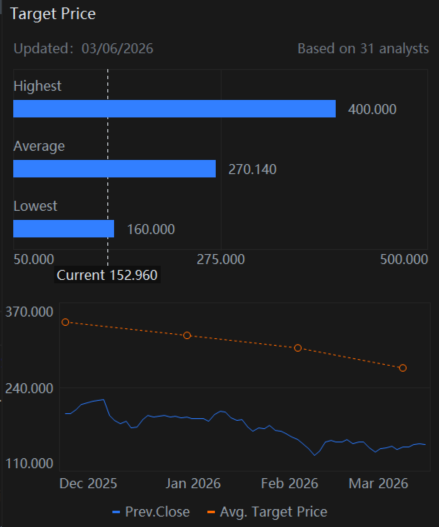Select the first orange target price marker
Screen dimensions: 439x527
(65, 322)
